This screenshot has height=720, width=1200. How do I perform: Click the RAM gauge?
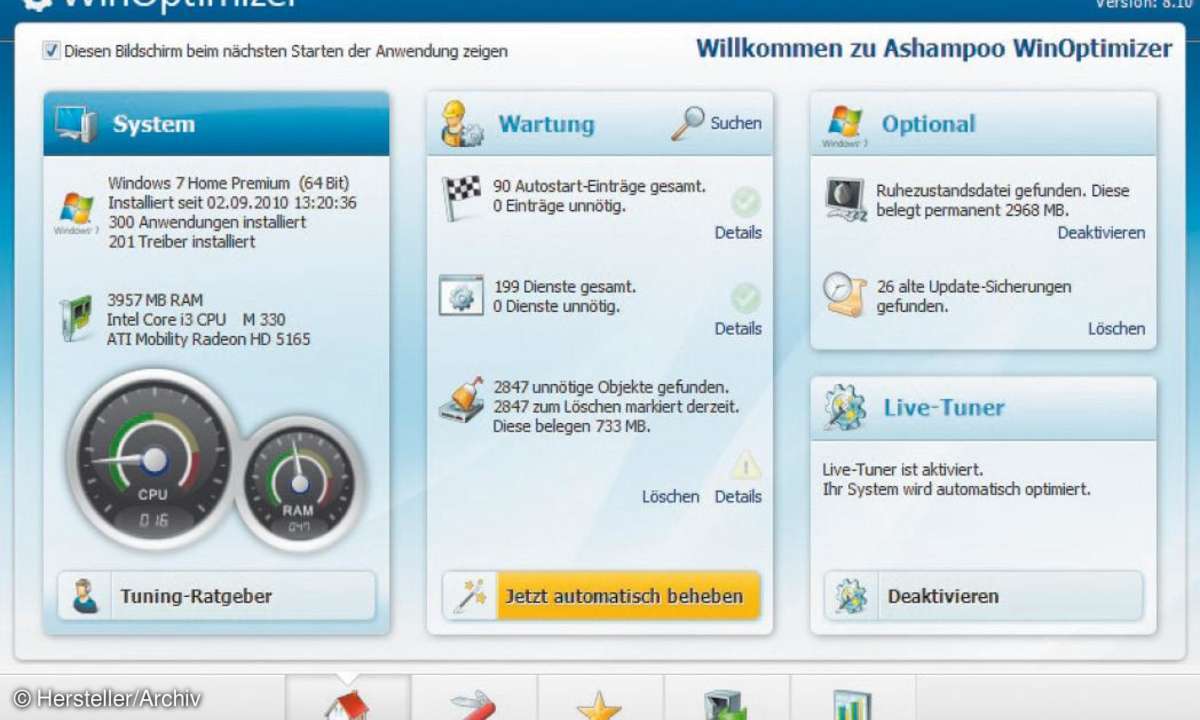tap(297, 483)
